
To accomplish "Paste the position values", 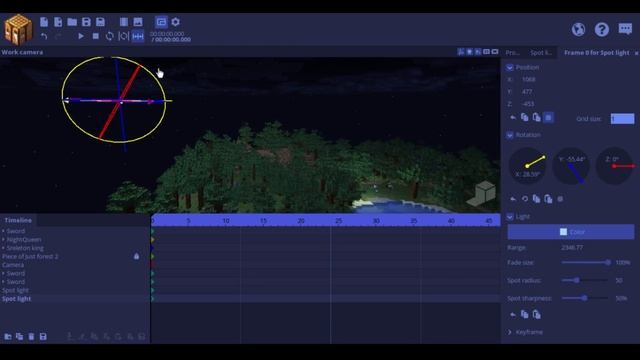I will tap(536, 118).
